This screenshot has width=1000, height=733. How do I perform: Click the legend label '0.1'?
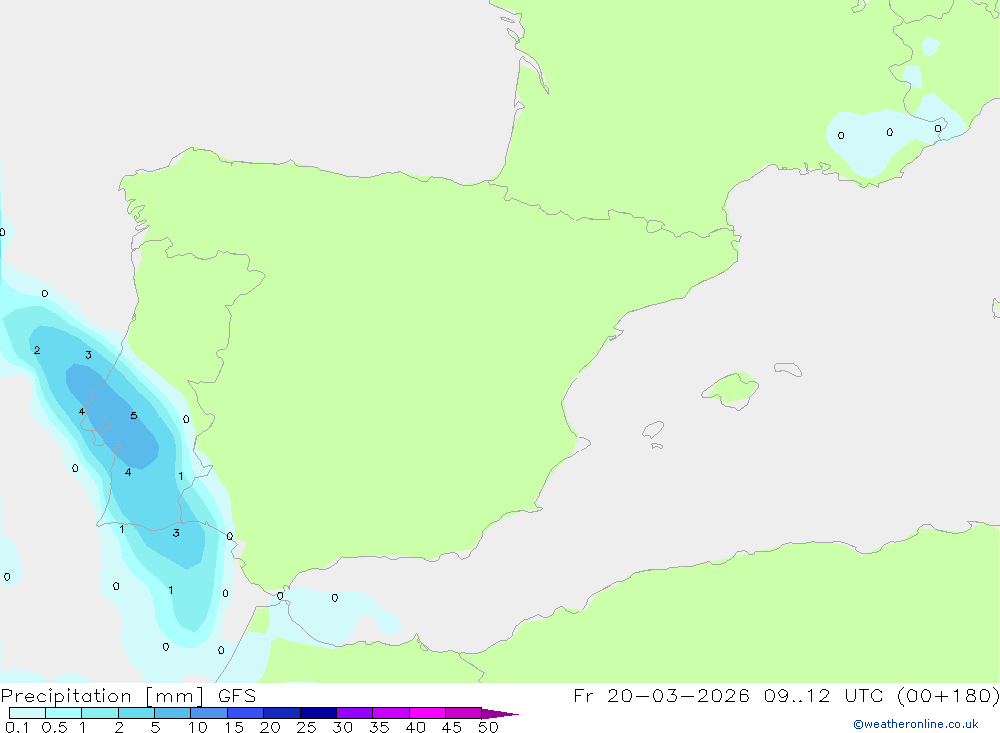click(17, 727)
